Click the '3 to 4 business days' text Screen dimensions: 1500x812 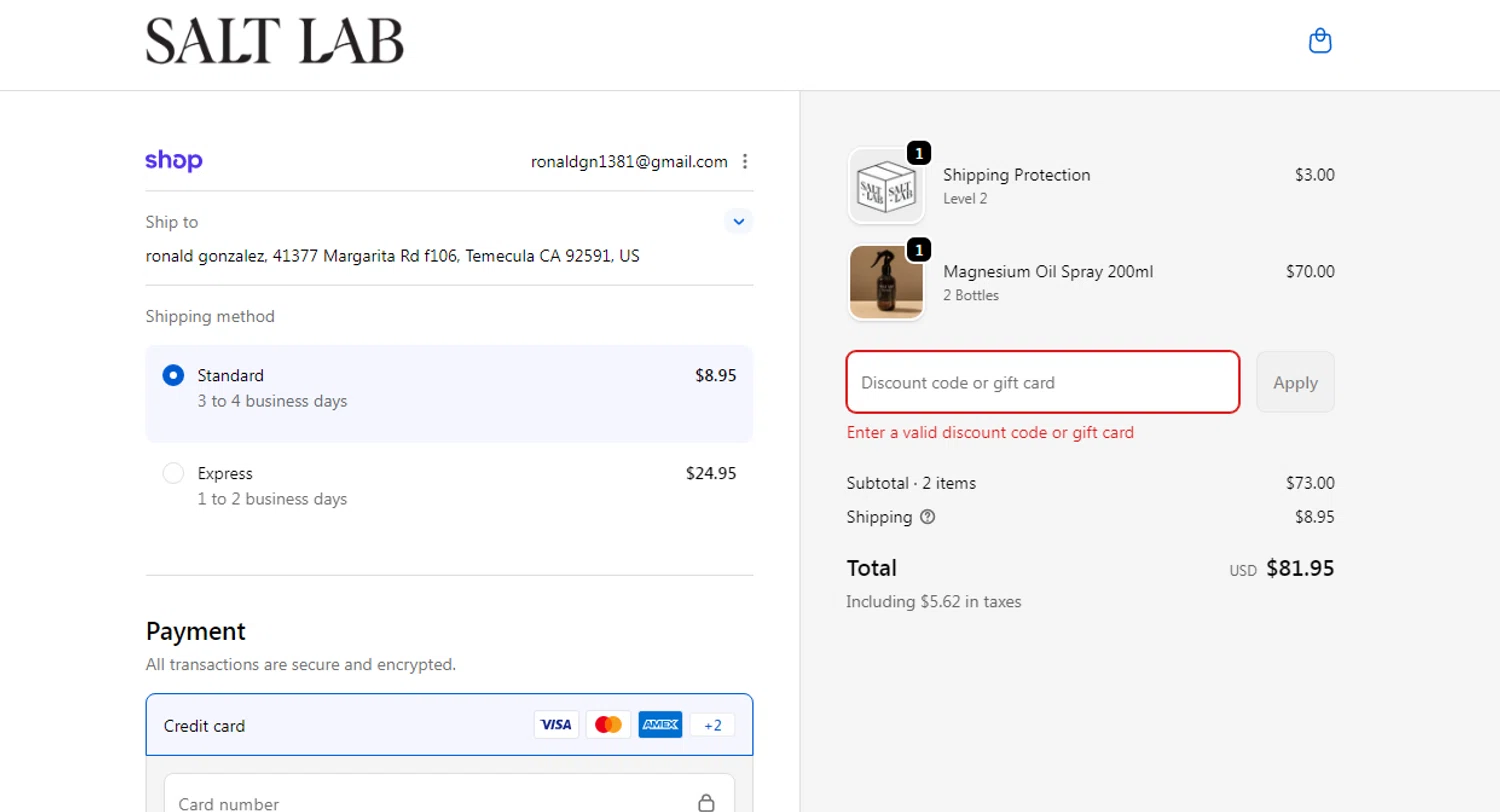click(x=272, y=401)
